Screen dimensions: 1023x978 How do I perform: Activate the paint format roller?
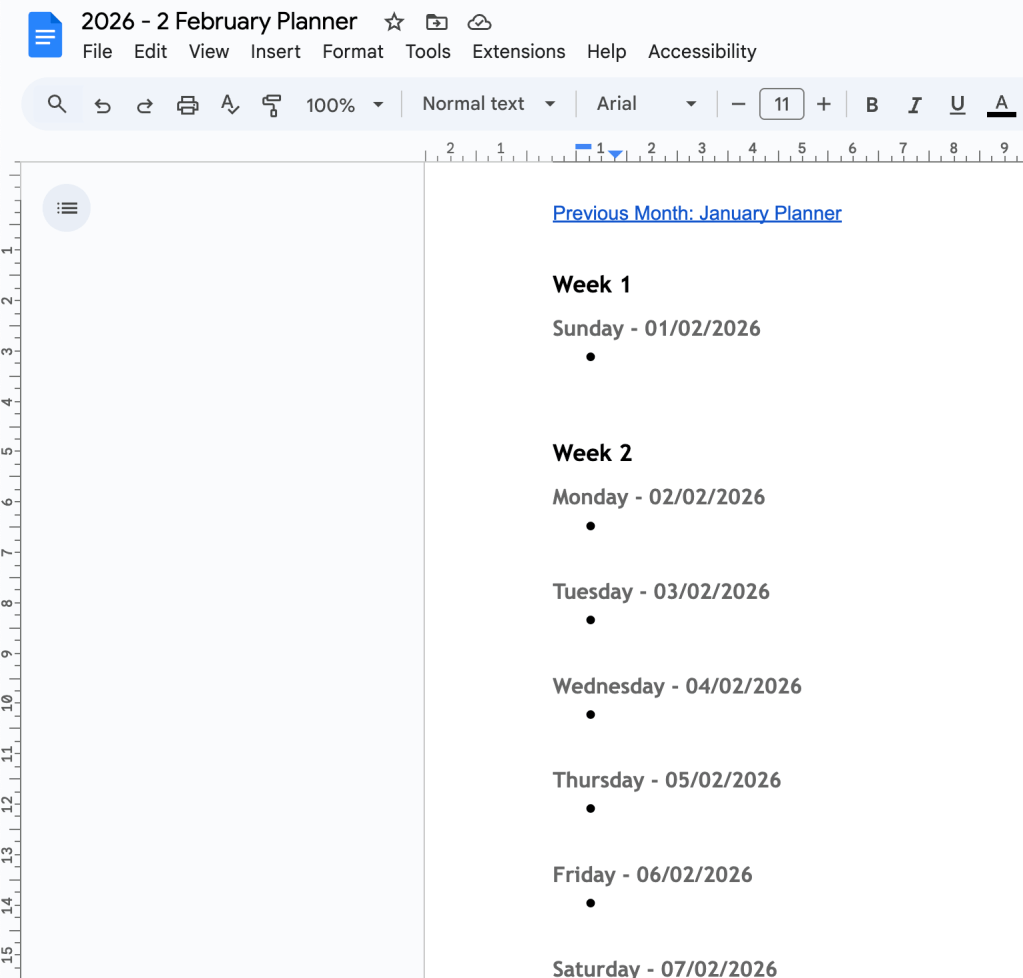tap(271, 105)
